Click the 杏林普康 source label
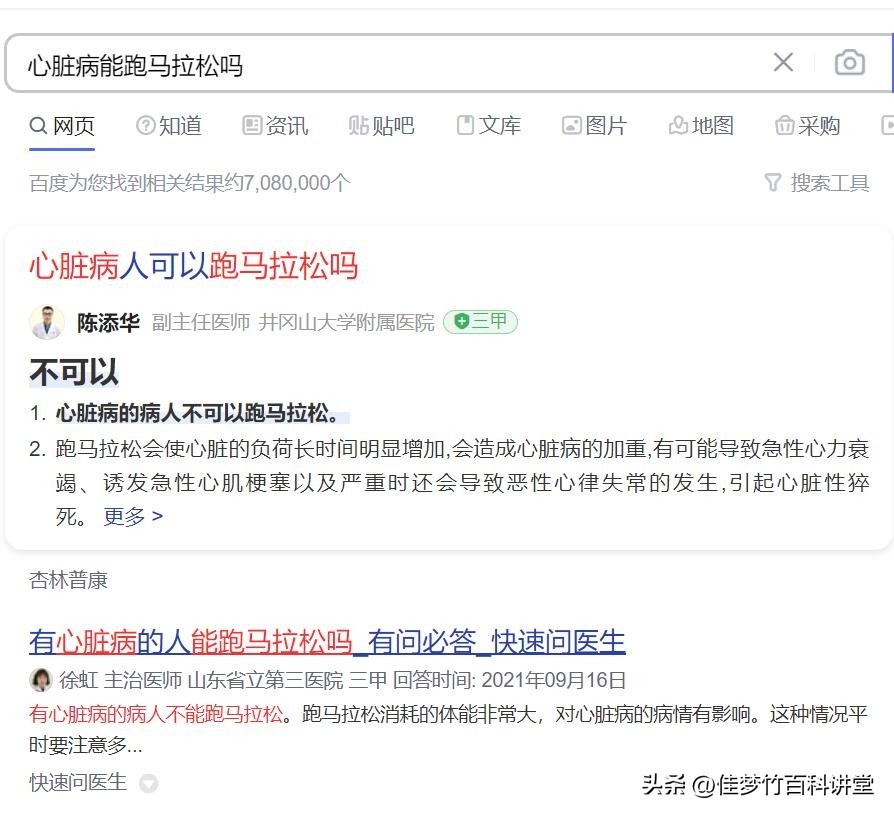Viewport: 894px width, 816px height. pyautogui.click(x=68, y=580)
